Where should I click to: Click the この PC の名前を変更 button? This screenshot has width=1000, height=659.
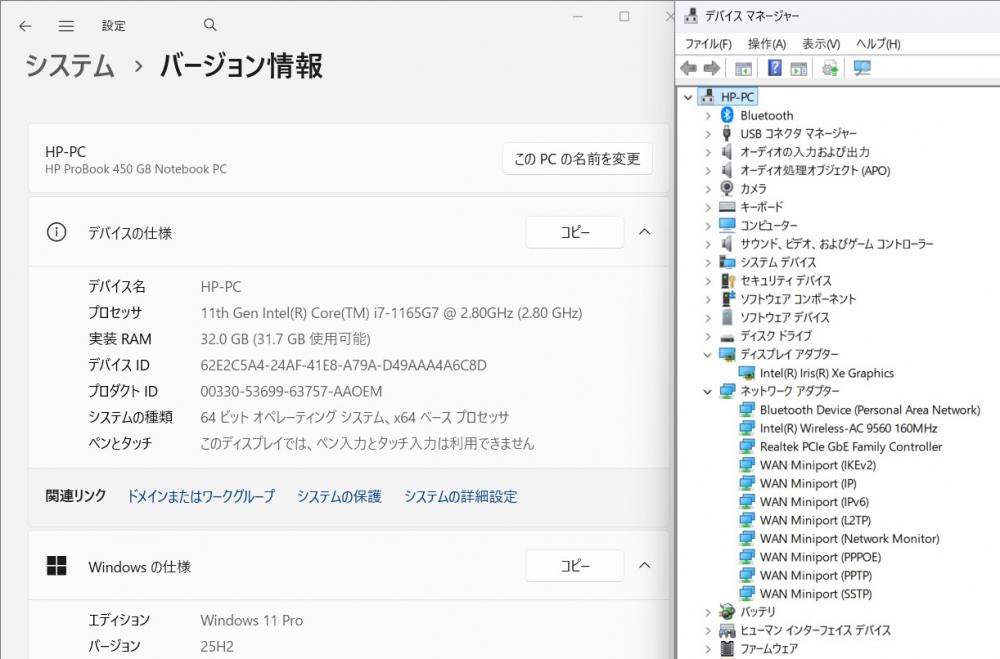point(577,159)
